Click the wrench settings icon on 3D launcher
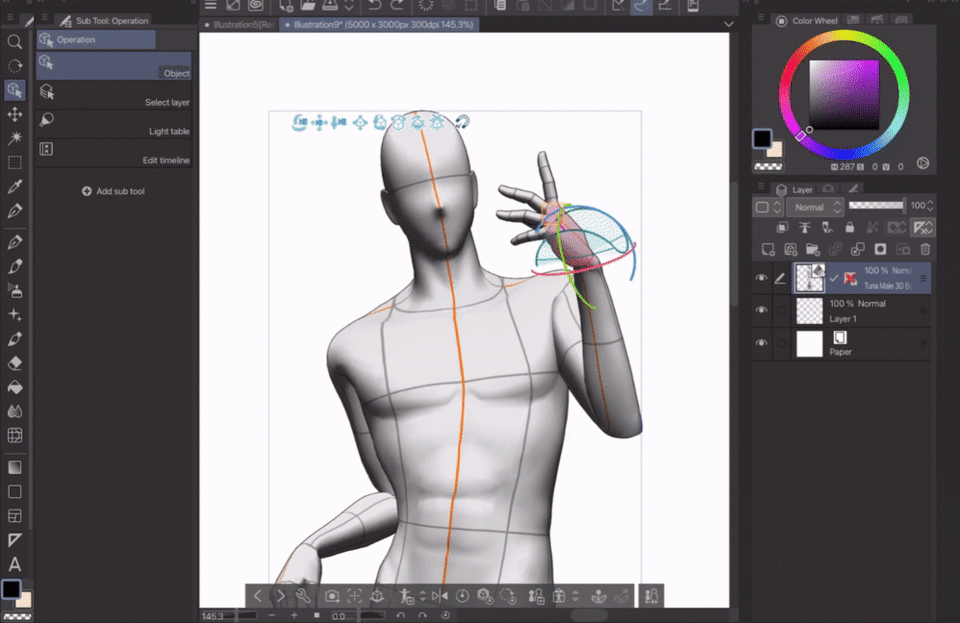 click(302, 596)
